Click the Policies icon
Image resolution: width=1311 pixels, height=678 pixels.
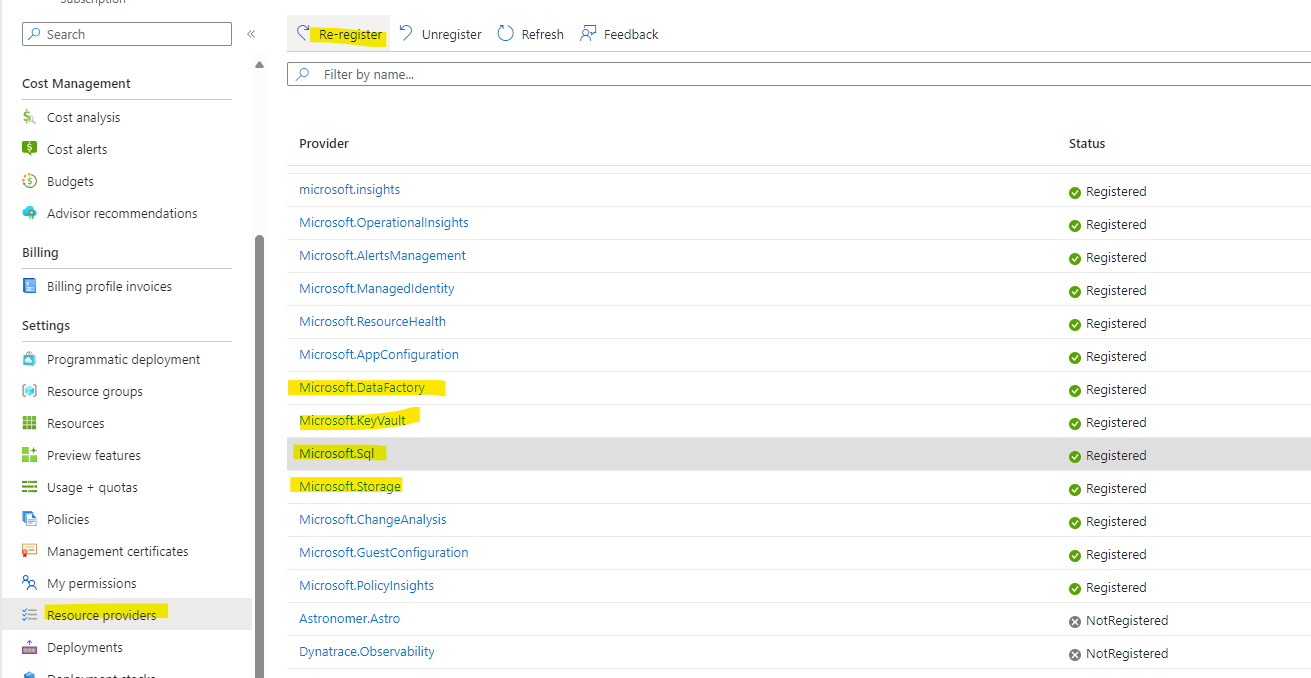(29, 519)
